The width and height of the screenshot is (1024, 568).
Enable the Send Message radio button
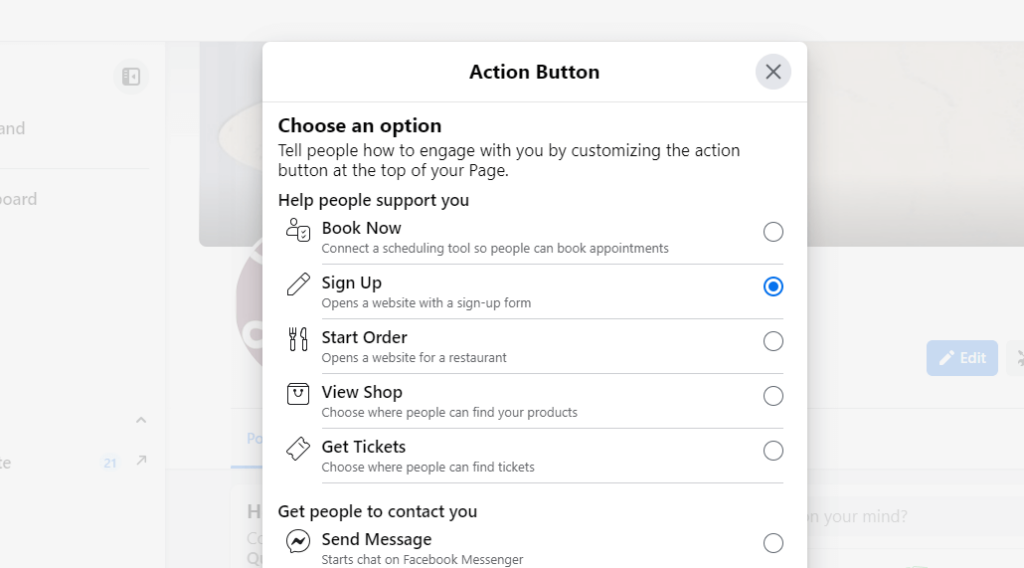[x=773, y=543]
